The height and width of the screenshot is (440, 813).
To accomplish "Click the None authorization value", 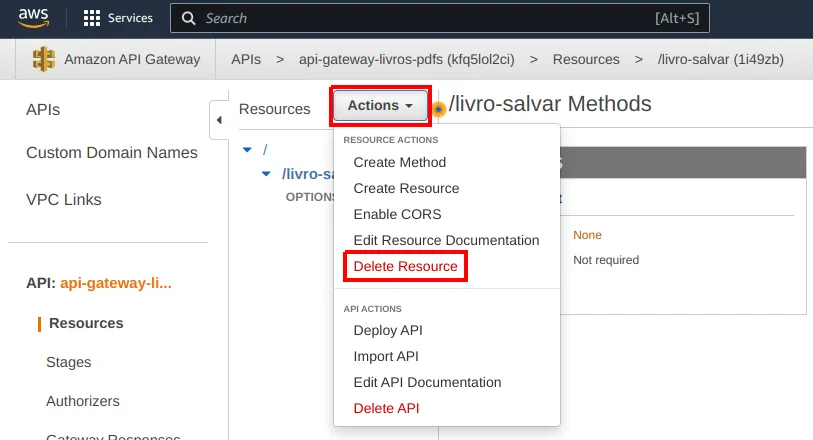I will pyautogui.click(x=587, y=235).
